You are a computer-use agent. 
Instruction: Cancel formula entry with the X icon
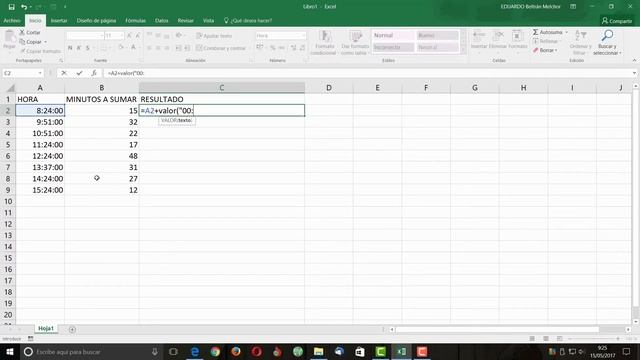[64, 73]
